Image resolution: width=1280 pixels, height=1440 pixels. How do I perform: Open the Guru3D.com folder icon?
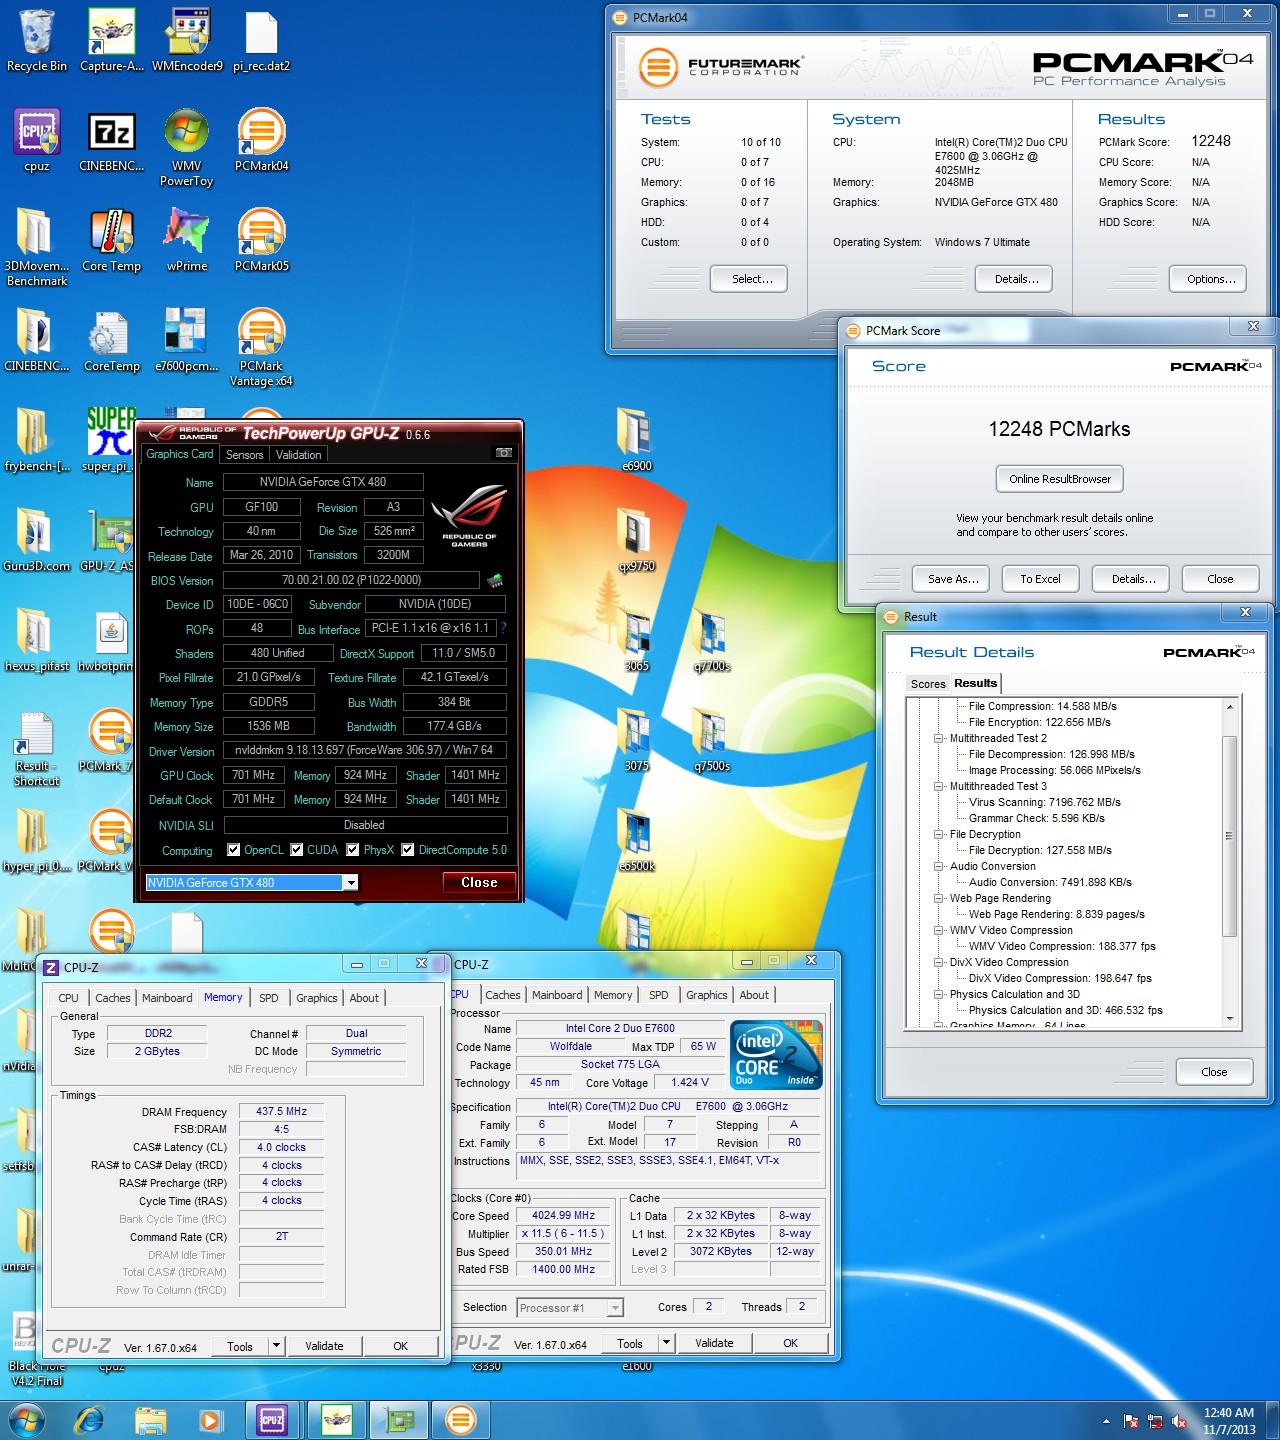tap(37, 540)
